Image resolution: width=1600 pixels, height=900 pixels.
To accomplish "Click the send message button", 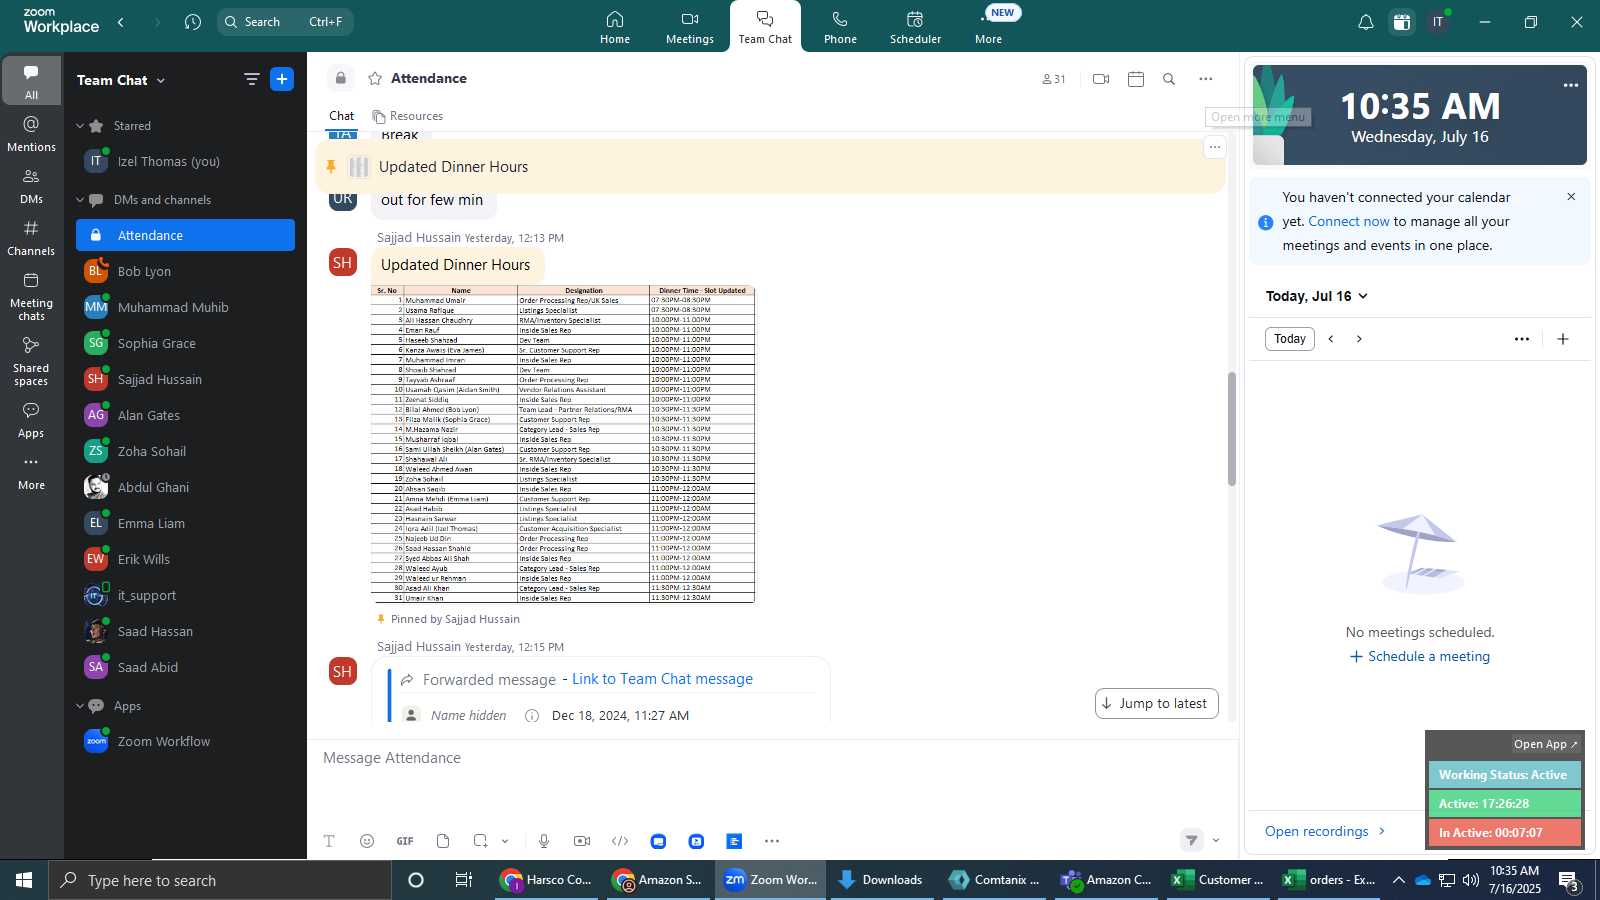I will point(1191,840).
